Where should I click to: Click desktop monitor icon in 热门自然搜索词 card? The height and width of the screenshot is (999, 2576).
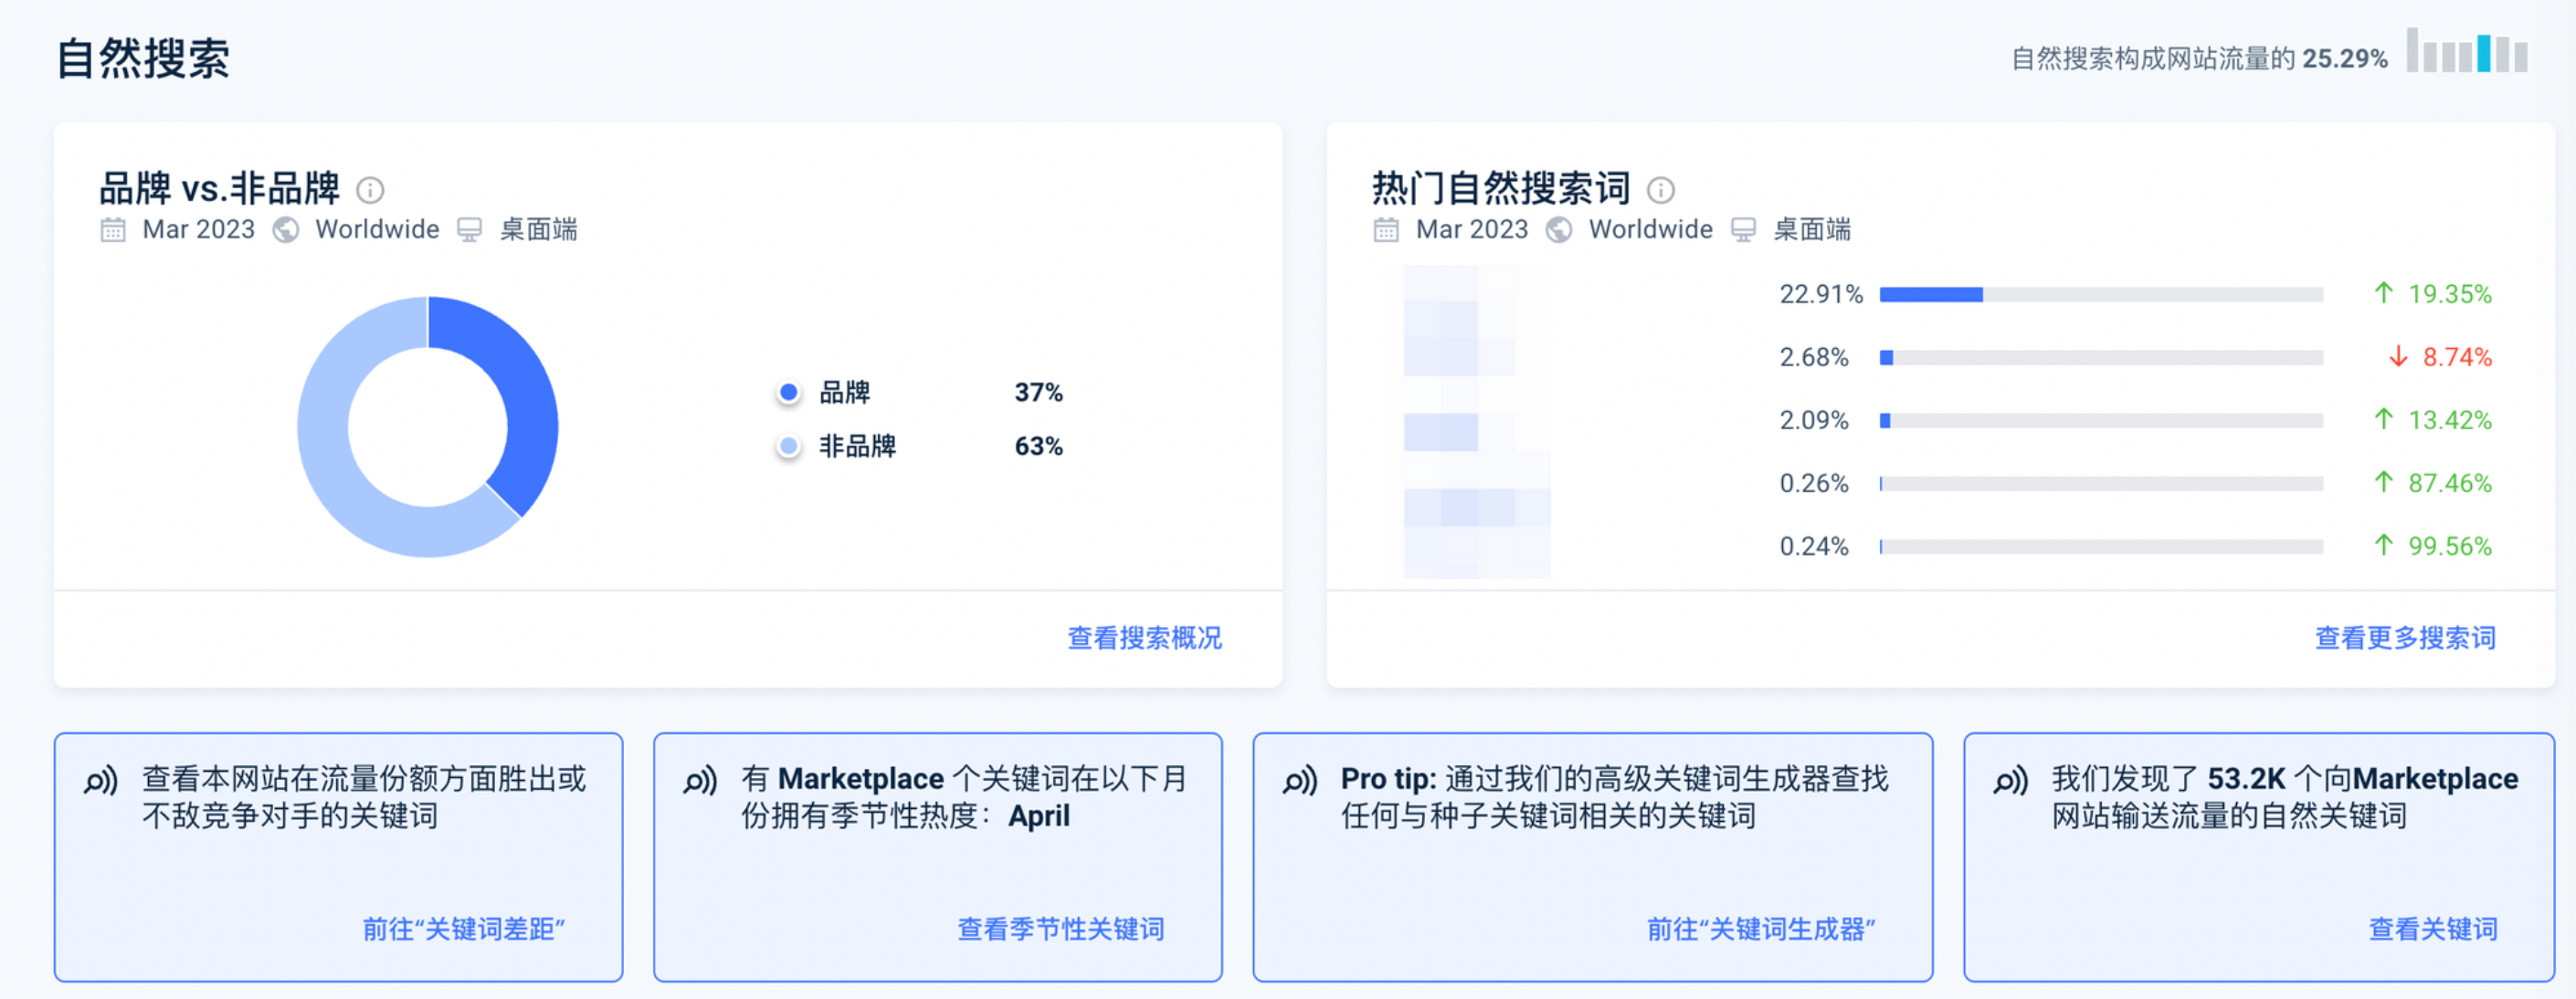pyautogui.click(x=1743, y=230)
